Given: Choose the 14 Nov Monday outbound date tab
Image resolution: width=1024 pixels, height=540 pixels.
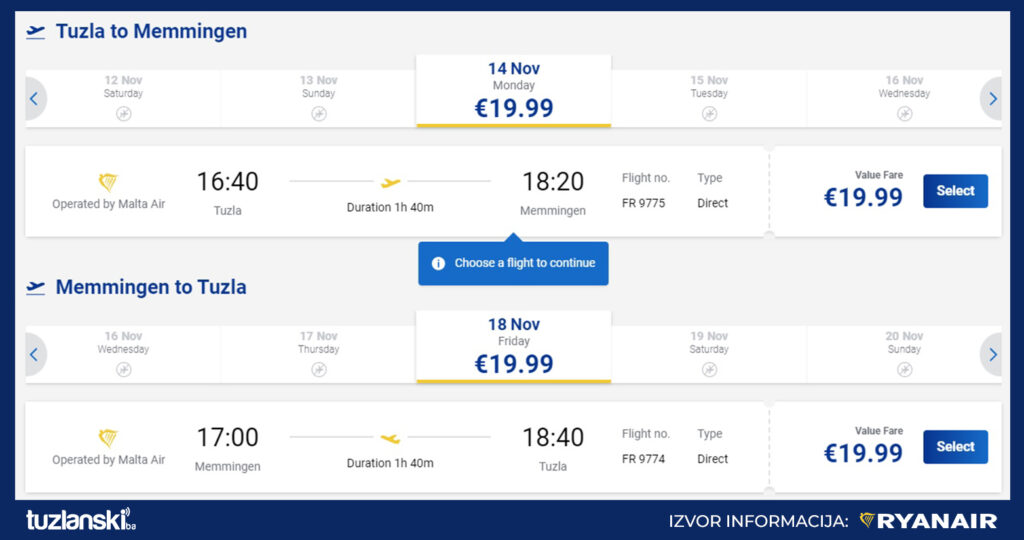Looking at the screenshot, I should click(513, 91).
